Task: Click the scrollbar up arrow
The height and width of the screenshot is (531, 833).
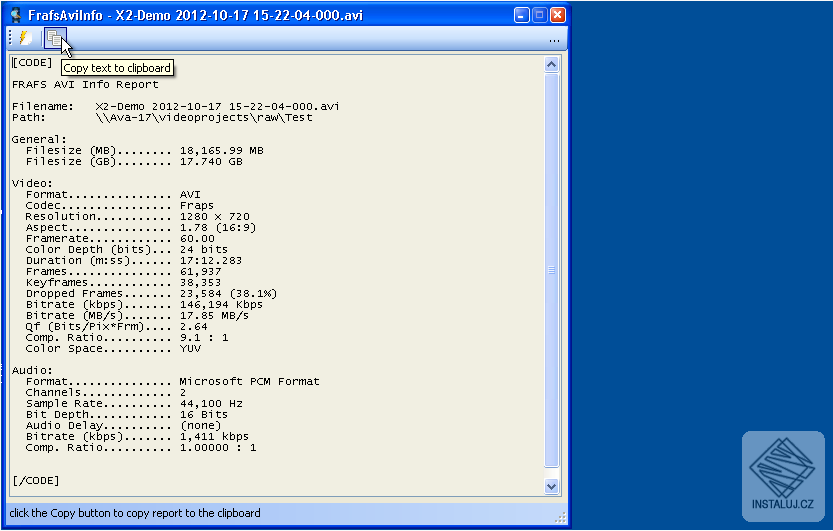Action: [551, 65]
